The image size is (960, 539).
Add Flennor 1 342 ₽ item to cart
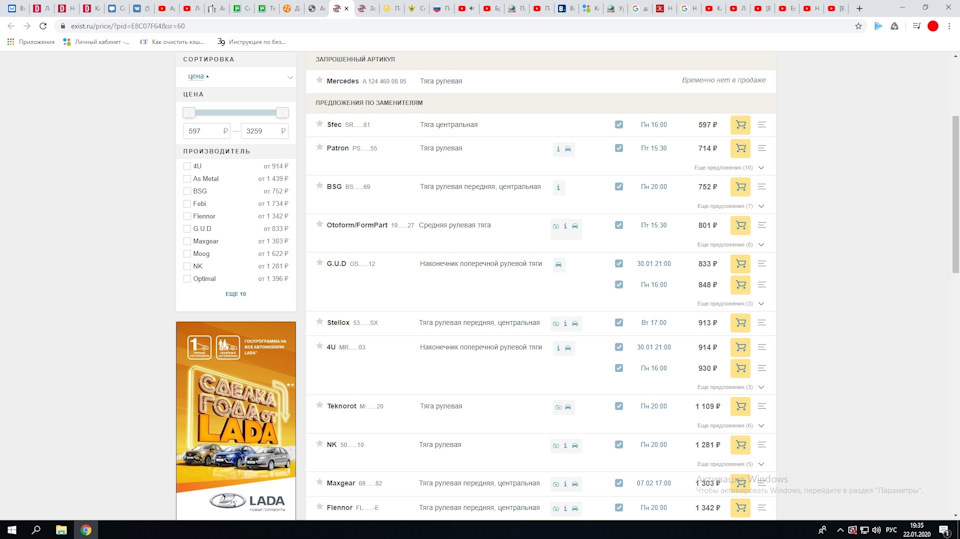[740, 508]
